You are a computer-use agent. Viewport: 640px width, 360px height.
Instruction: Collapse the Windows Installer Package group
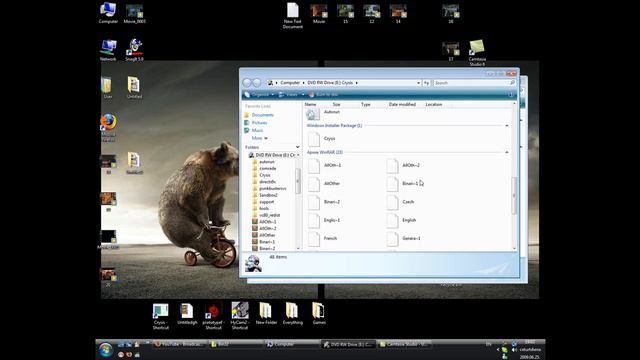click(x=507, y=126)
